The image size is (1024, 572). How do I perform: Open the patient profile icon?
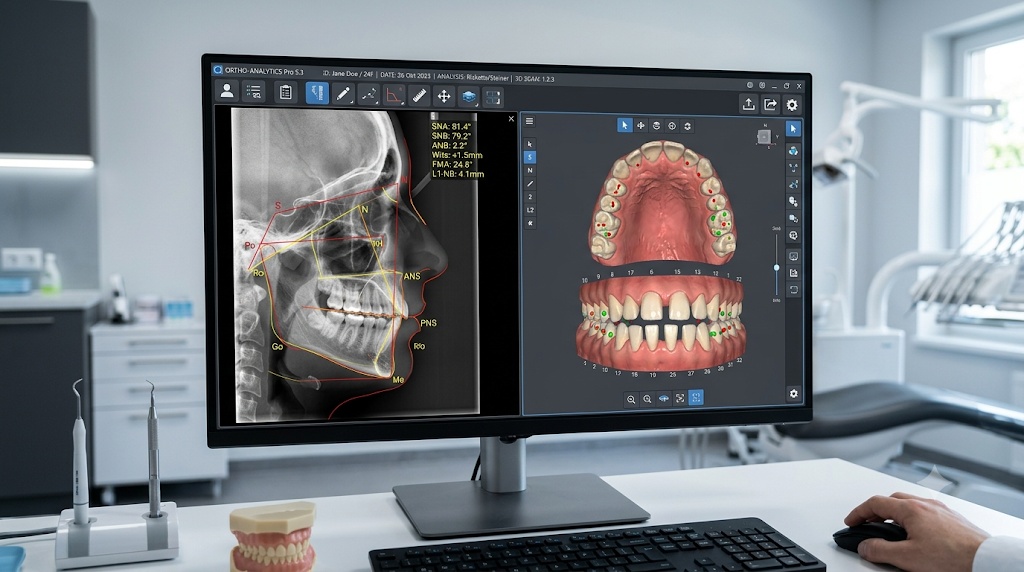pos(227,91)
